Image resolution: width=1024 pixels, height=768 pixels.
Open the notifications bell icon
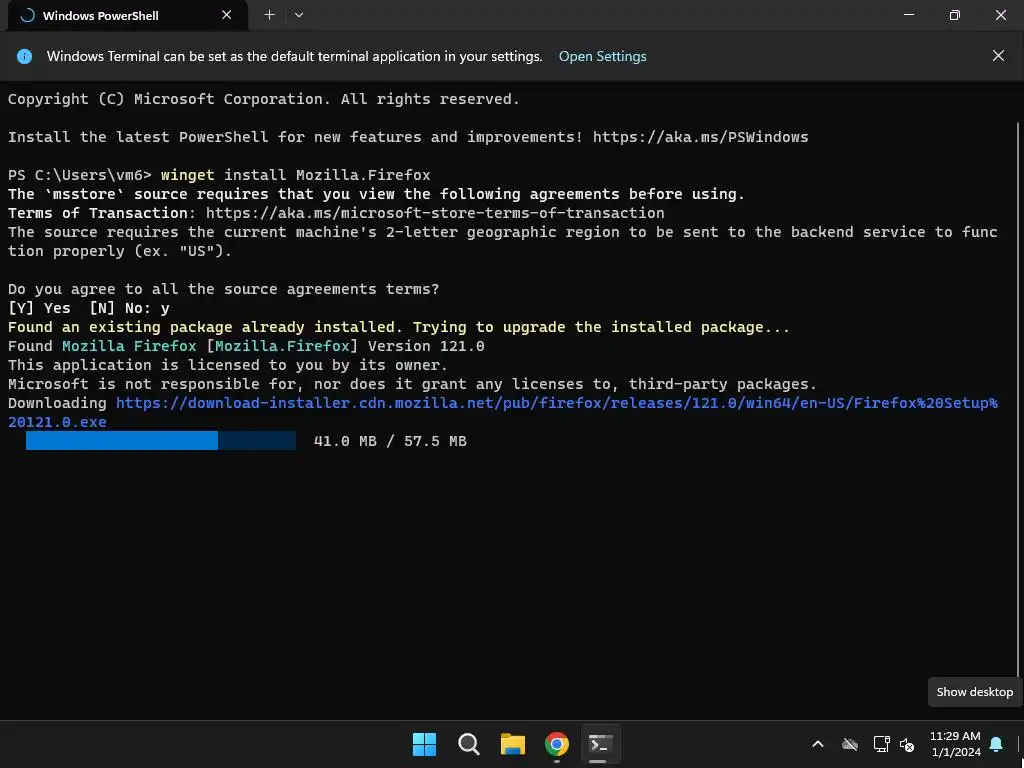click(x=997, y=744)
